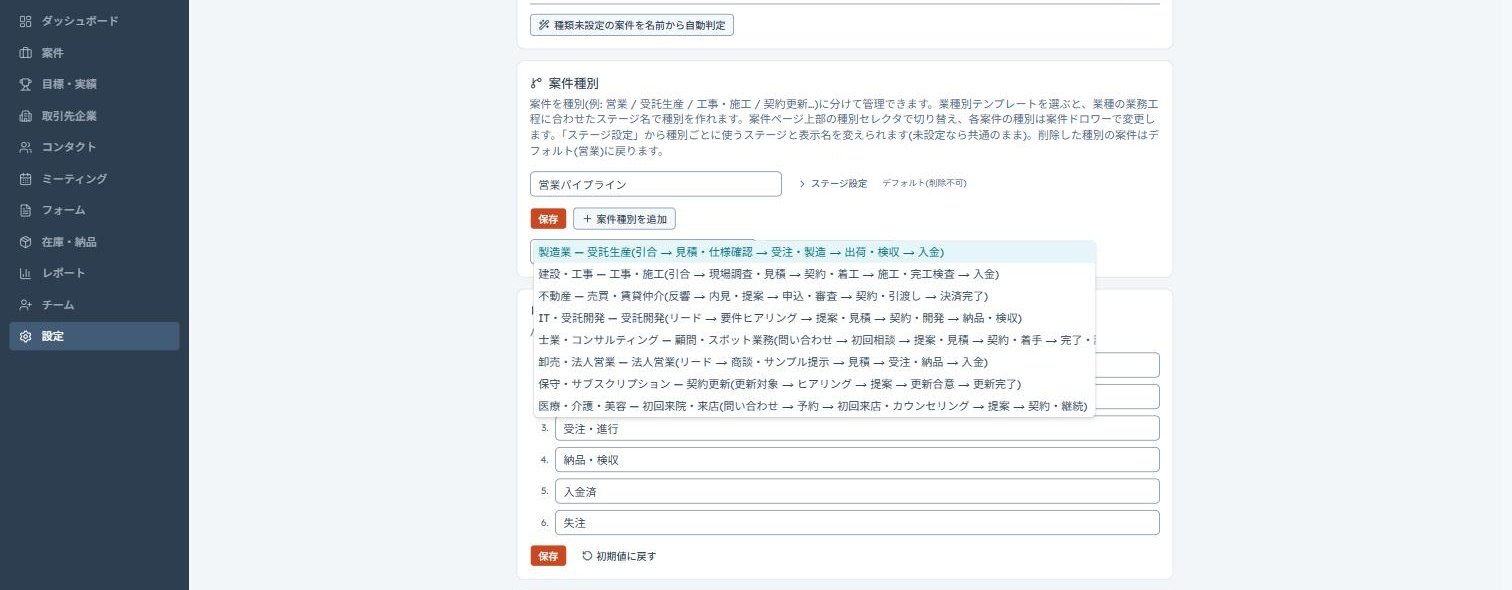This screenshot has height=590, width=1512.
Task: Select 設定 in the sidebar
Action: (94, 336)
